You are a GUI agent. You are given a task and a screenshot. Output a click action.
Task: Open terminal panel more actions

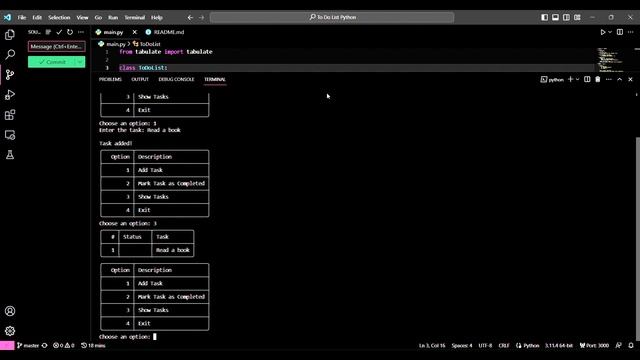[x=609, y=79]
